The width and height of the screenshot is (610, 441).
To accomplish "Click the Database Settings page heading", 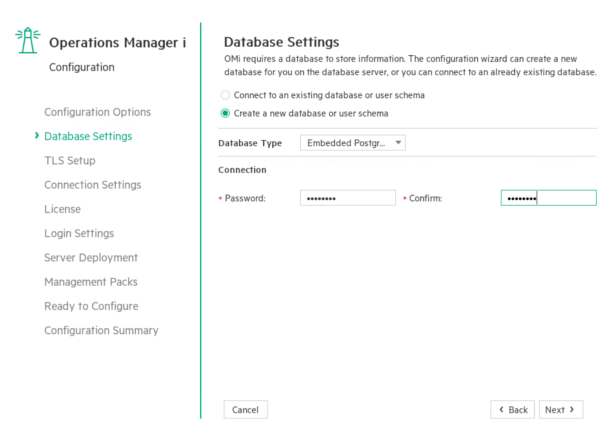I will tap(281, 42).
